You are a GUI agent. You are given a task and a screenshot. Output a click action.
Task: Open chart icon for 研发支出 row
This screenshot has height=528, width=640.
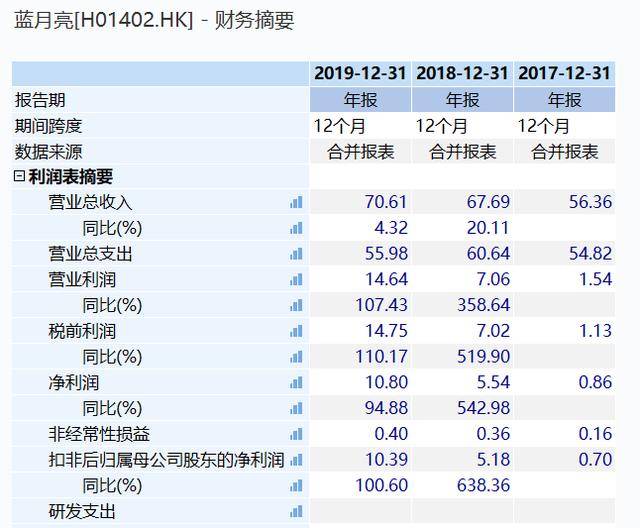coord(296,511)
